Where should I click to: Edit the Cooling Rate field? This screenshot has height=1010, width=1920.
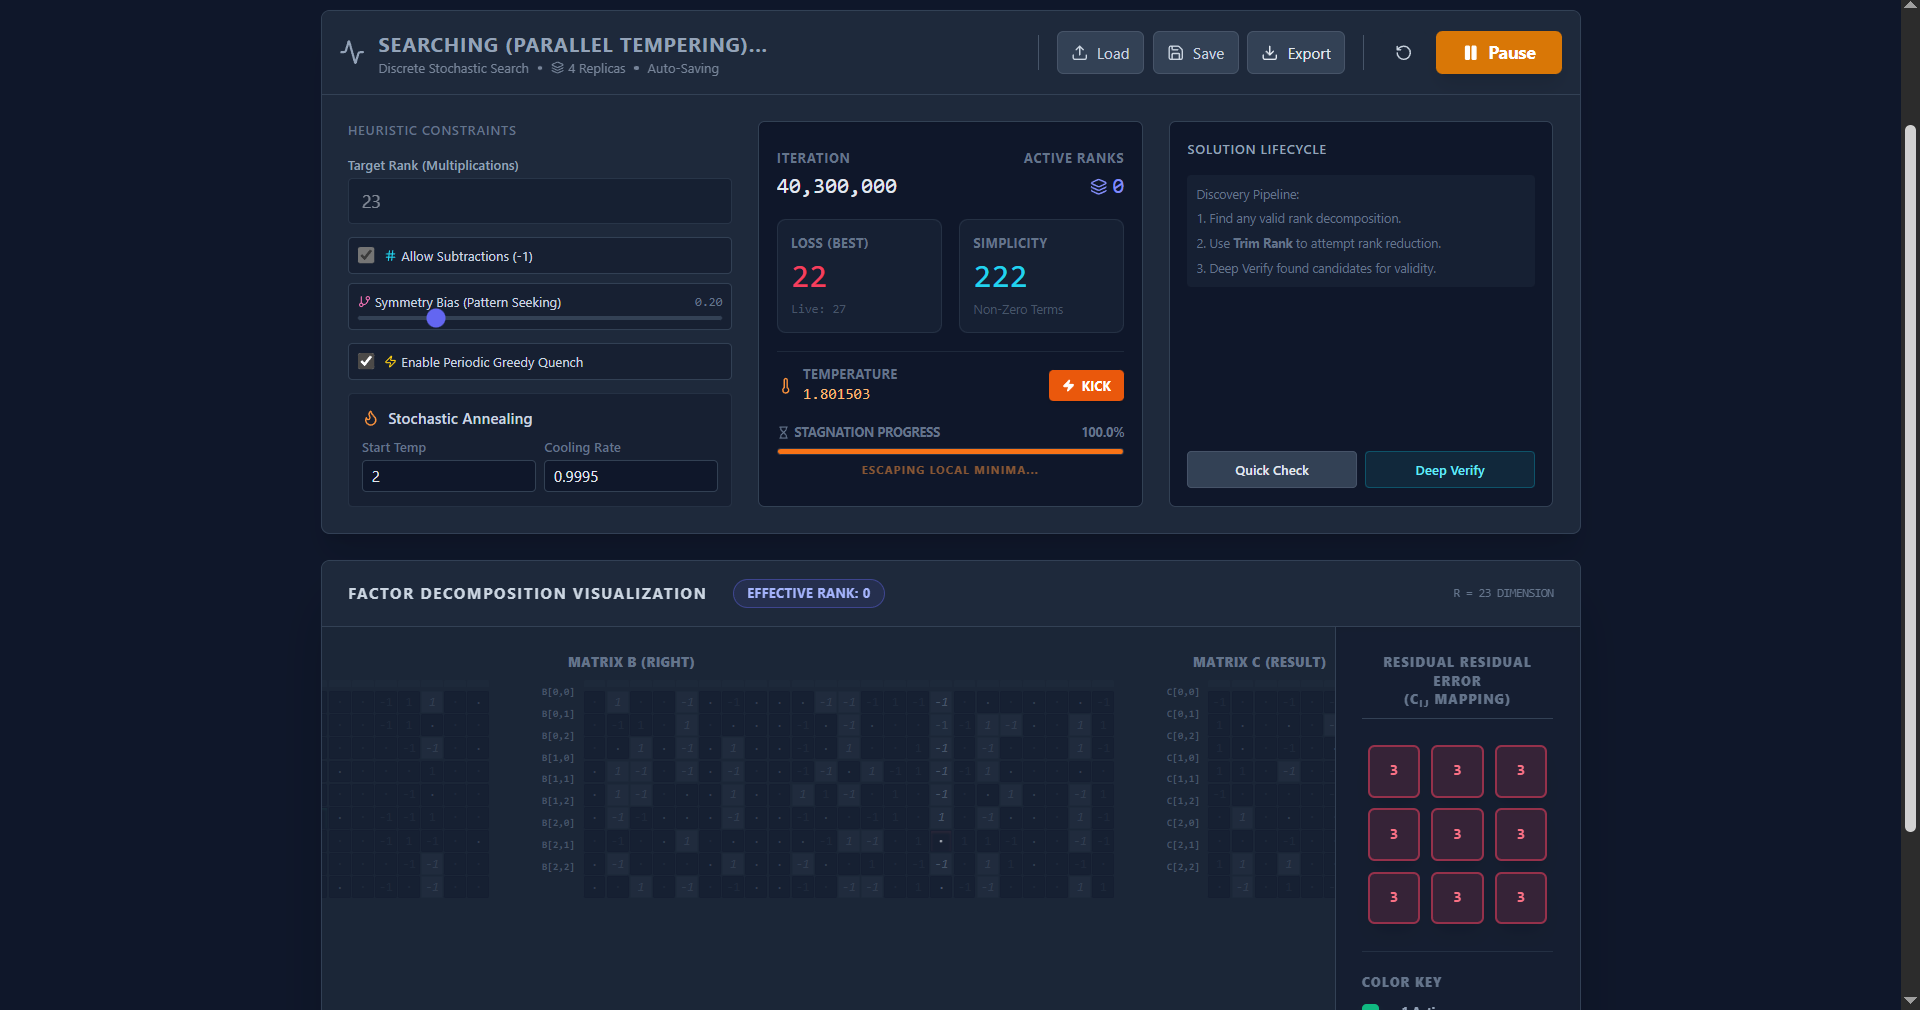[x=630, y=476]
